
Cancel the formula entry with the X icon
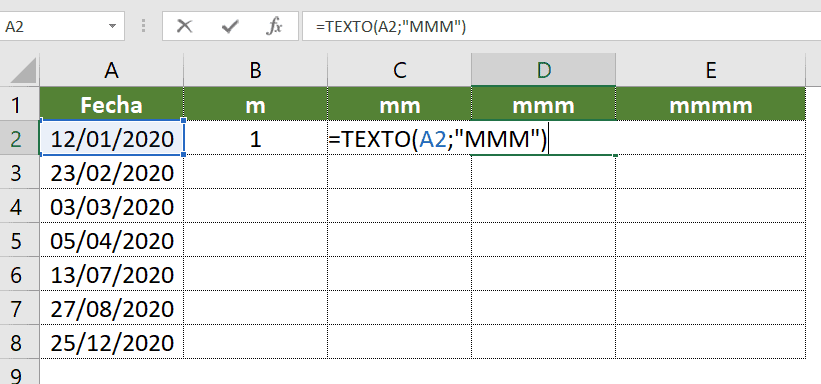pyautogui.click(x=184, y=26)
